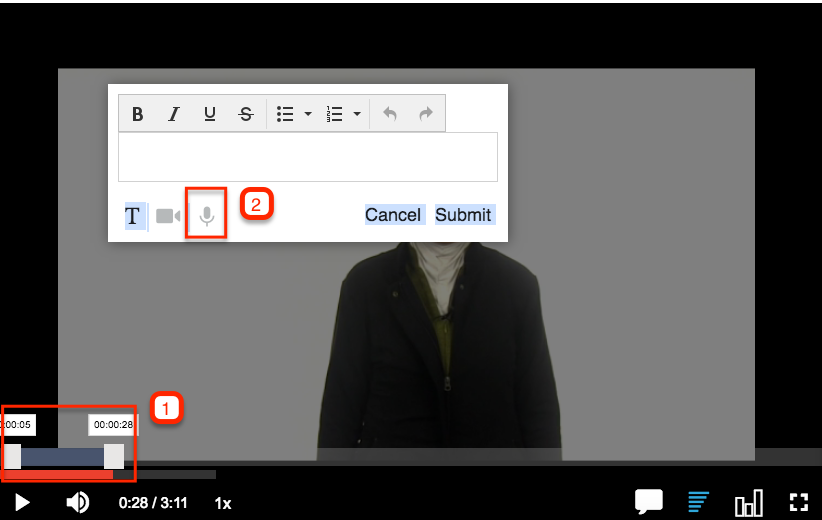Insert a numbered list

click(x=335, y=114)
